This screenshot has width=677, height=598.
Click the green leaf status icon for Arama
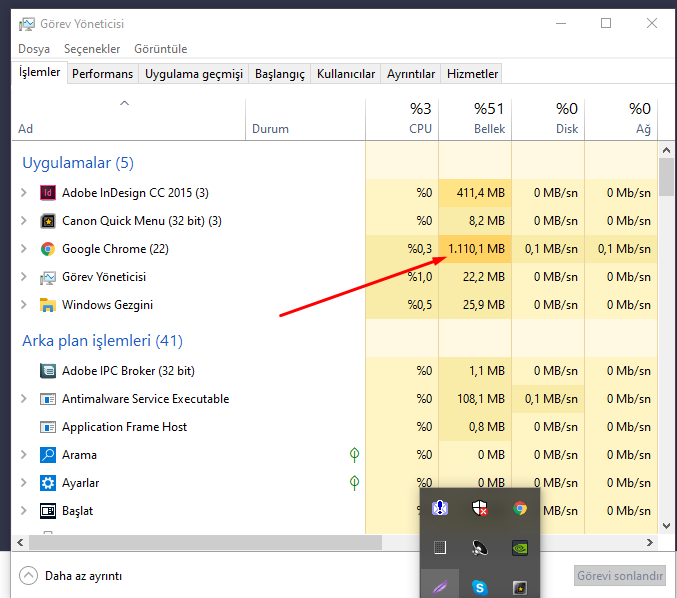(354, 455)
